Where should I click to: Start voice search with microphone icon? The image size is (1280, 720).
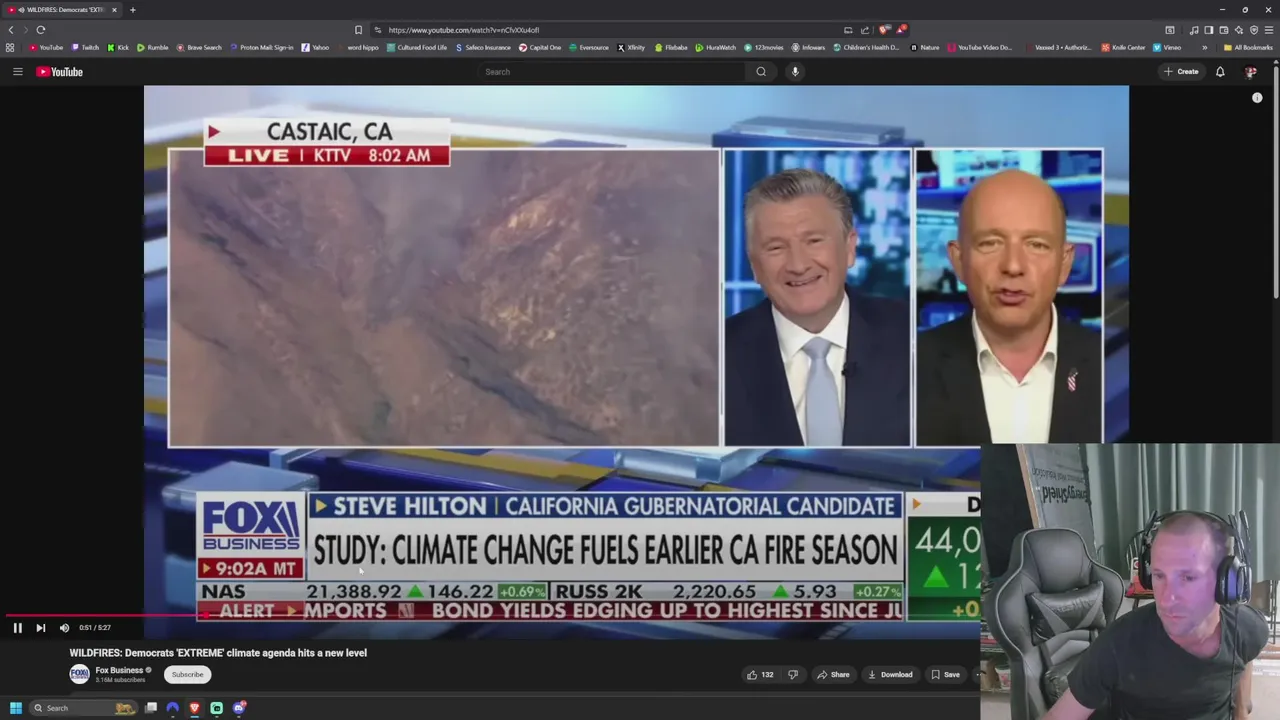tap(795, 72)
